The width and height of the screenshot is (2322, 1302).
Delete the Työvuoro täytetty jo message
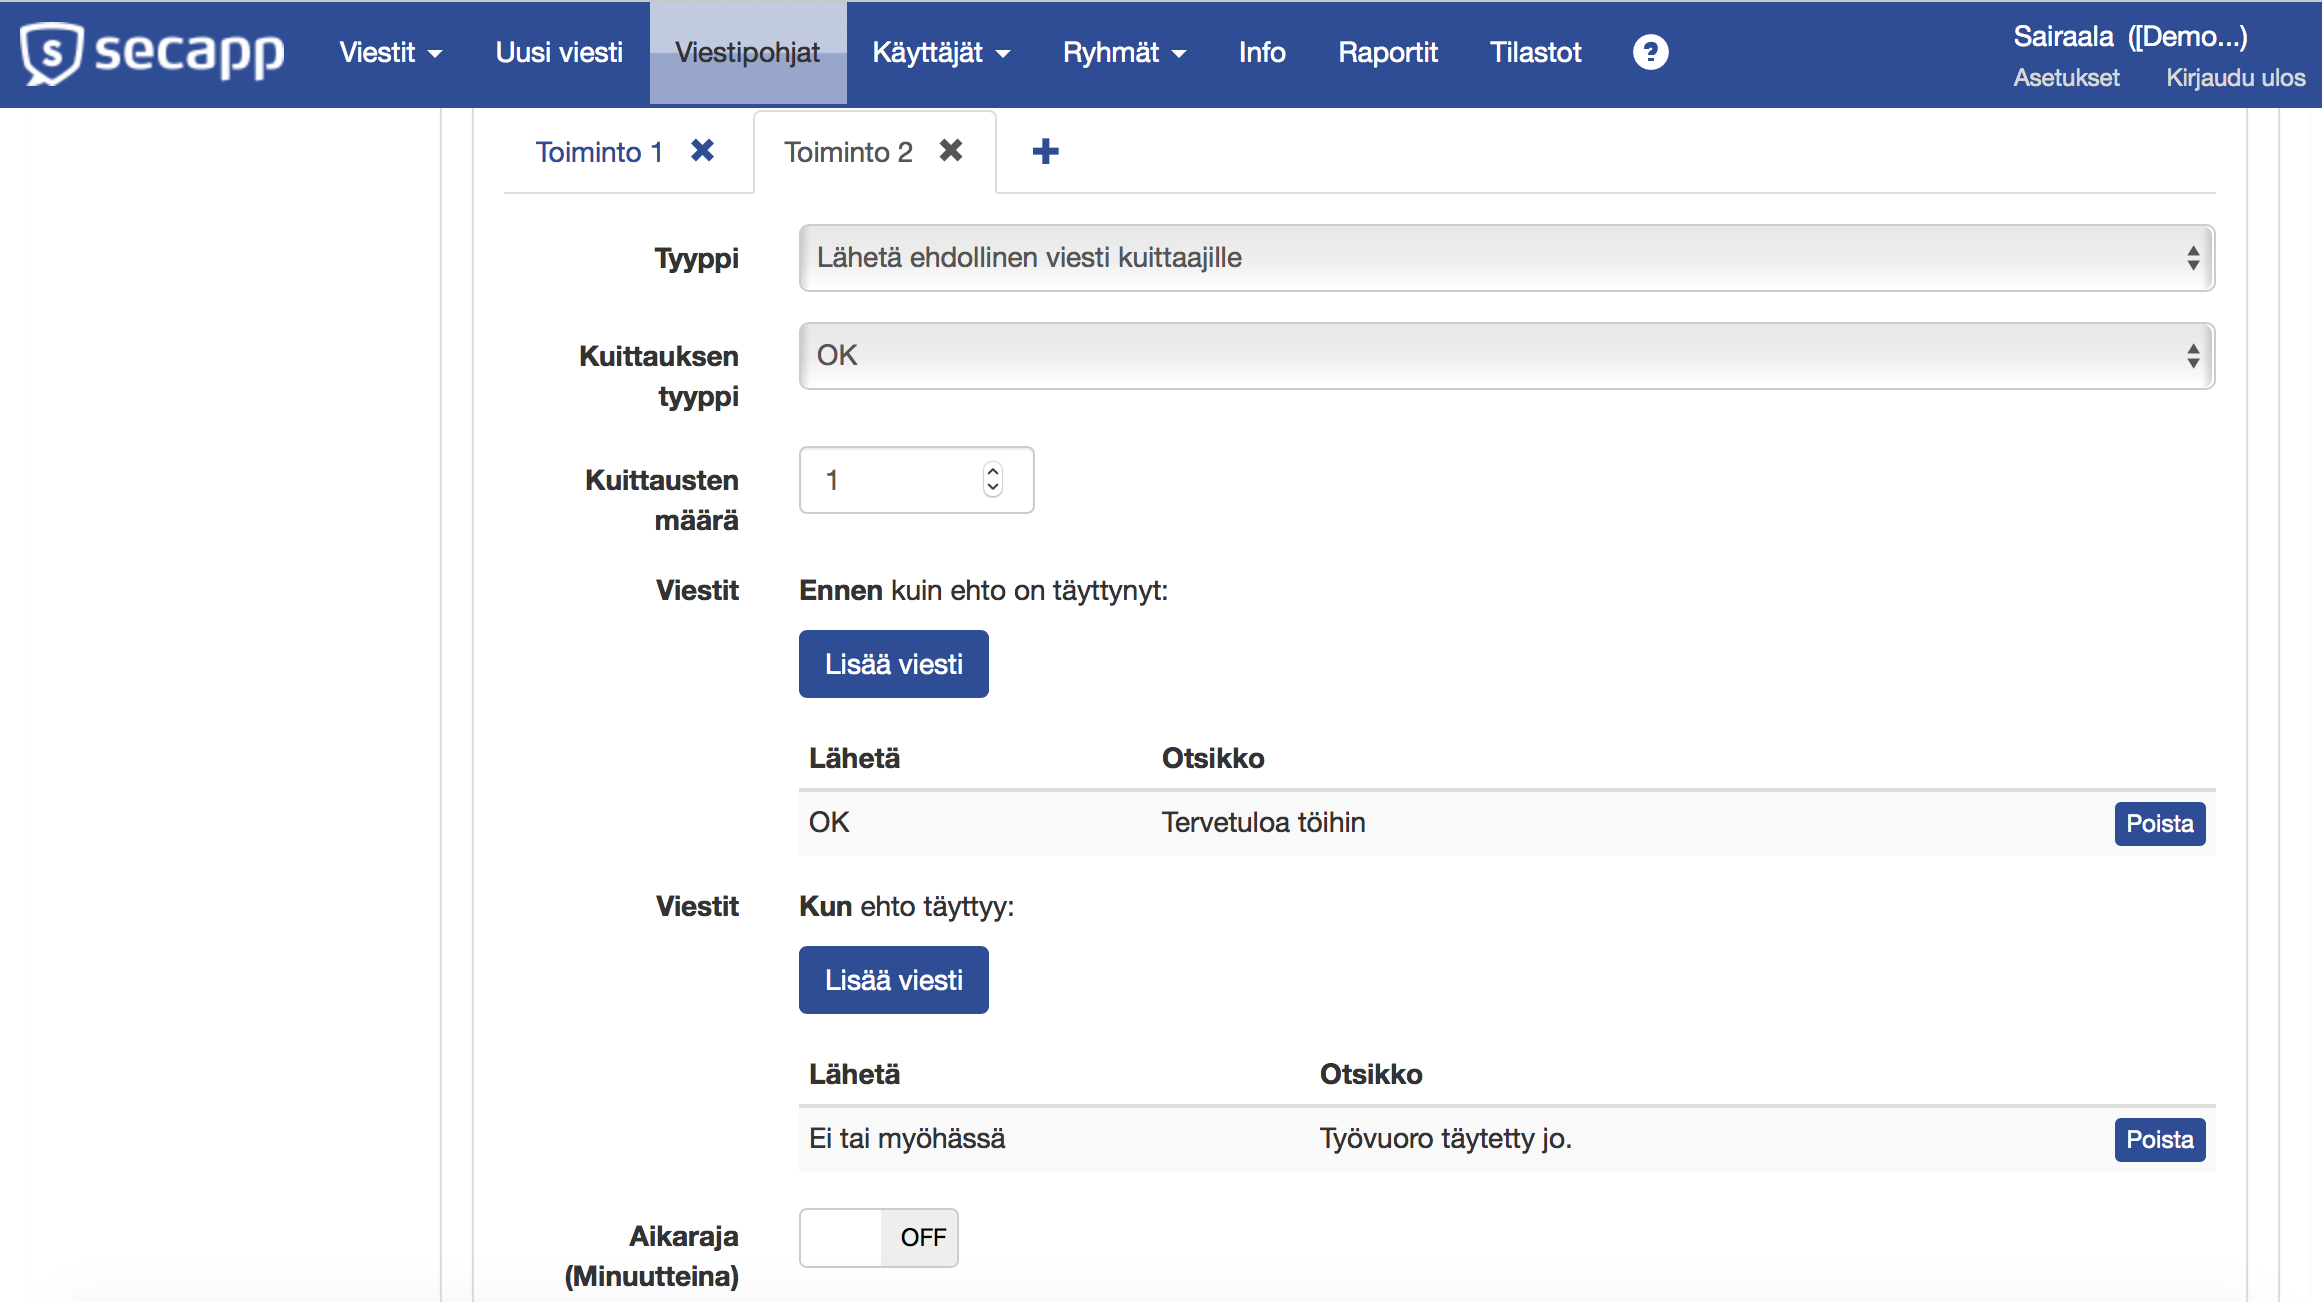[x=2159, y=1139]
